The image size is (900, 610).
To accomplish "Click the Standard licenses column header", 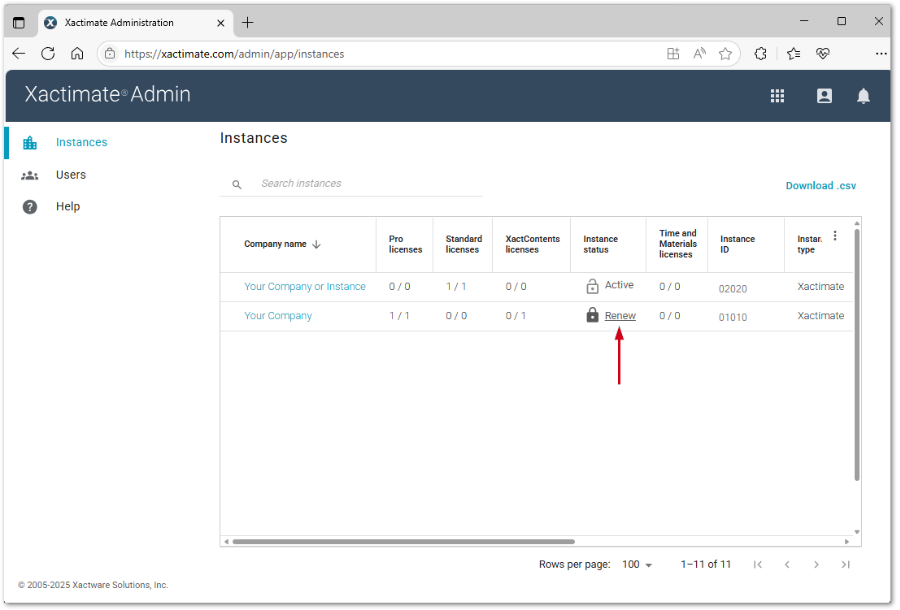I will [464, 244].
